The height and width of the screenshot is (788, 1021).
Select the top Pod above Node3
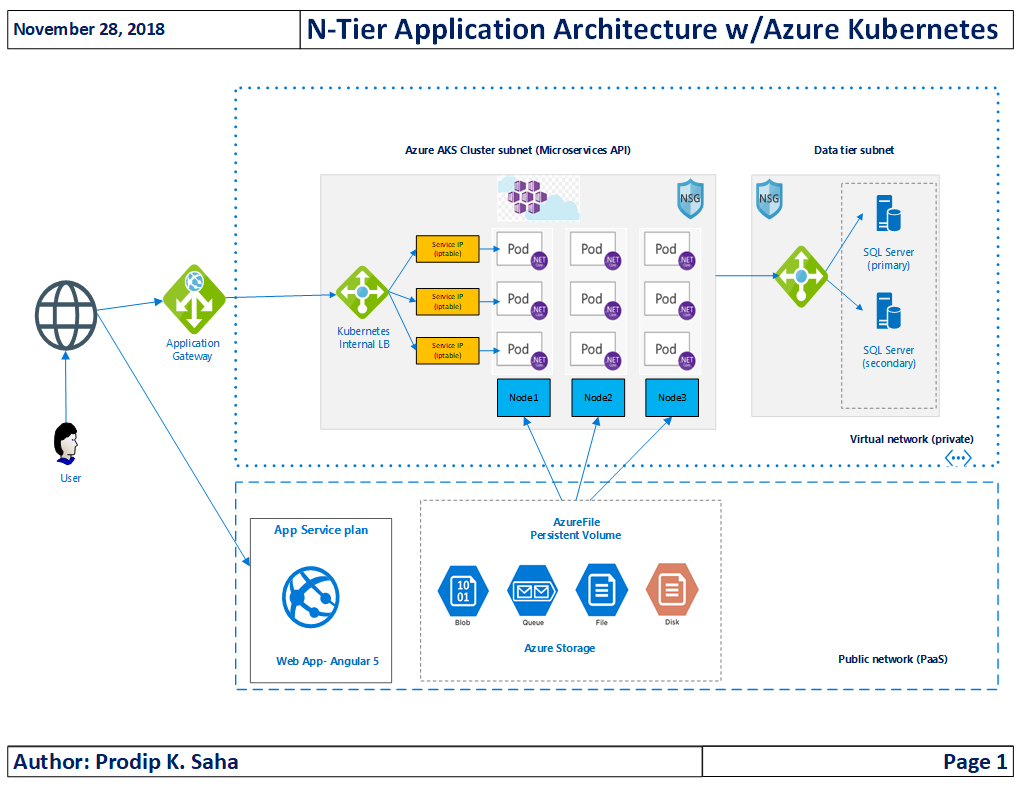669,250
